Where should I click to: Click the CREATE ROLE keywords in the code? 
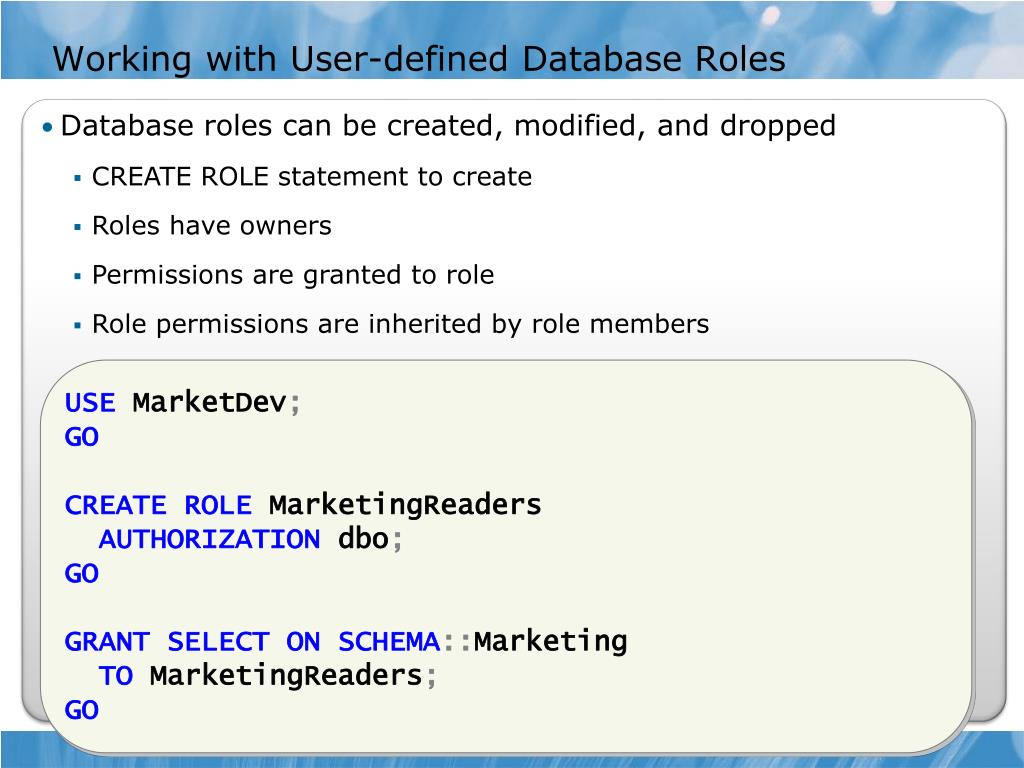[x=158, y=505]
